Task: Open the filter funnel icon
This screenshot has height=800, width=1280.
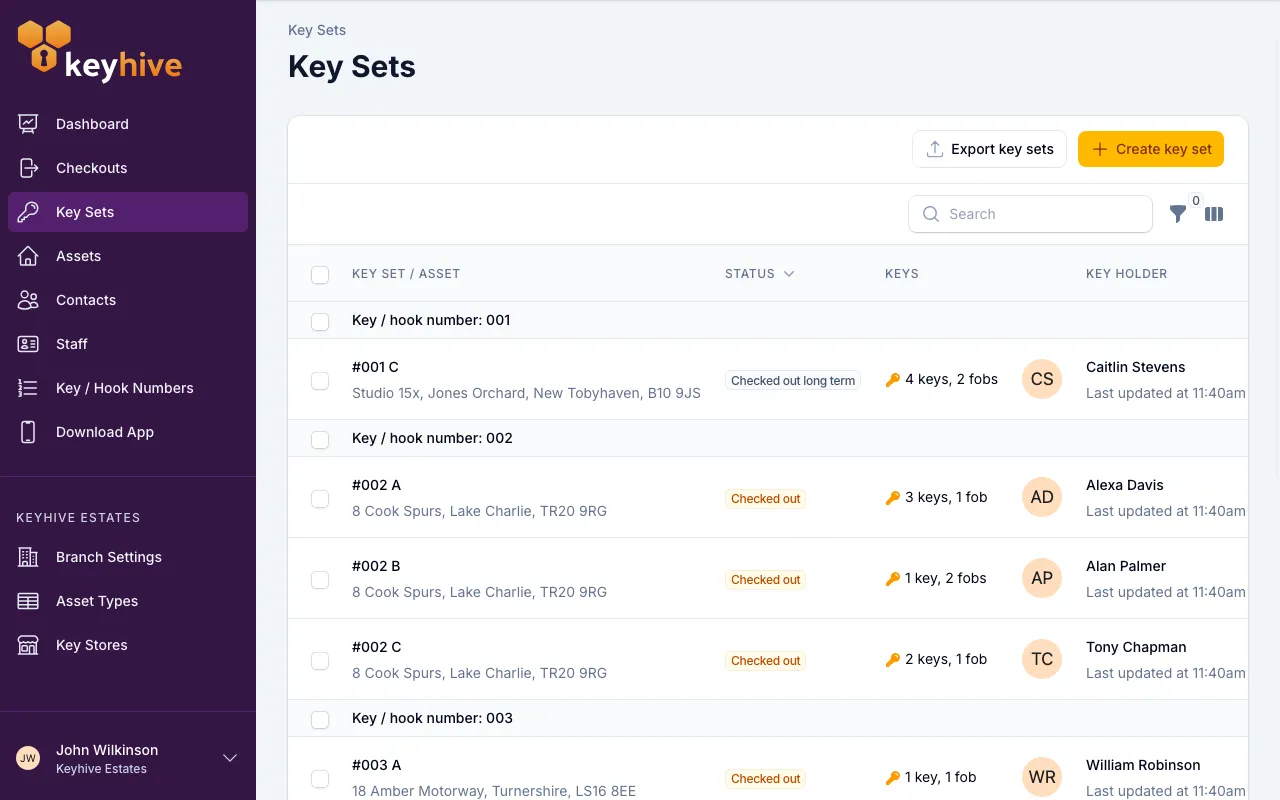Action: click(x=1178, y=214)
